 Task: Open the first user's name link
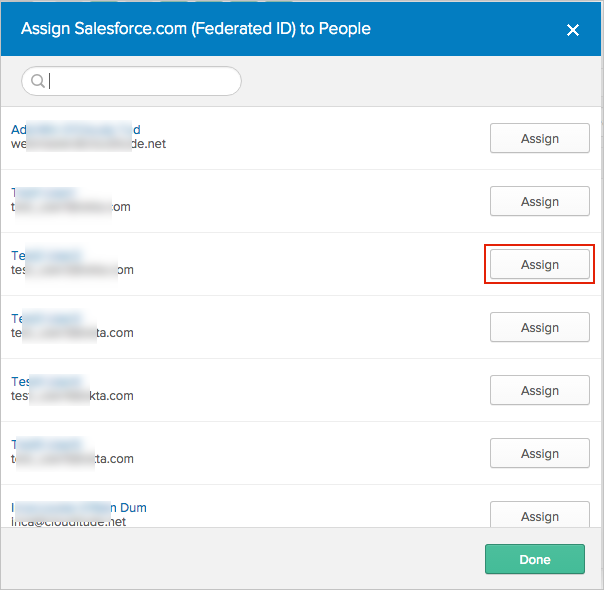pyautogui.click(x=75, y=129)
